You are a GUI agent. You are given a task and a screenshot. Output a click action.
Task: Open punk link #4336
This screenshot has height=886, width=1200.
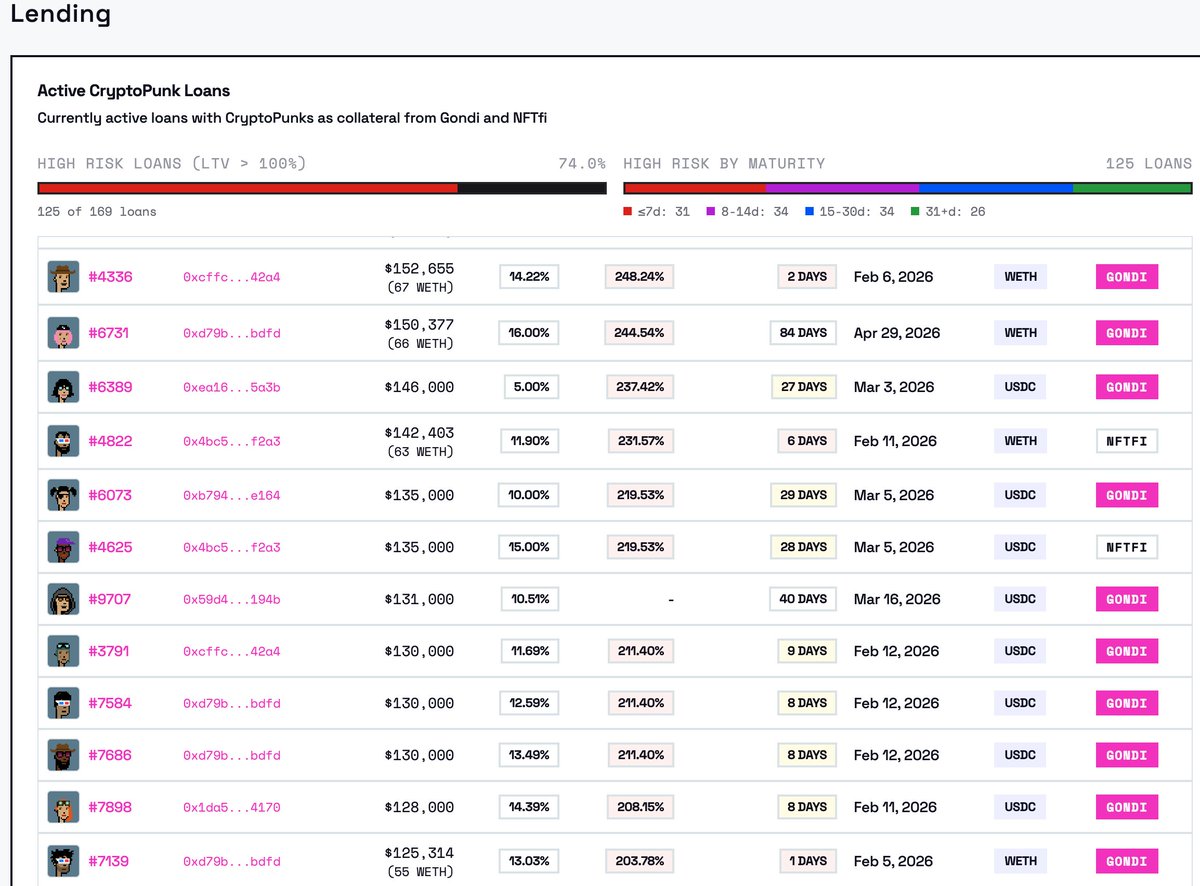coord(110,277)
